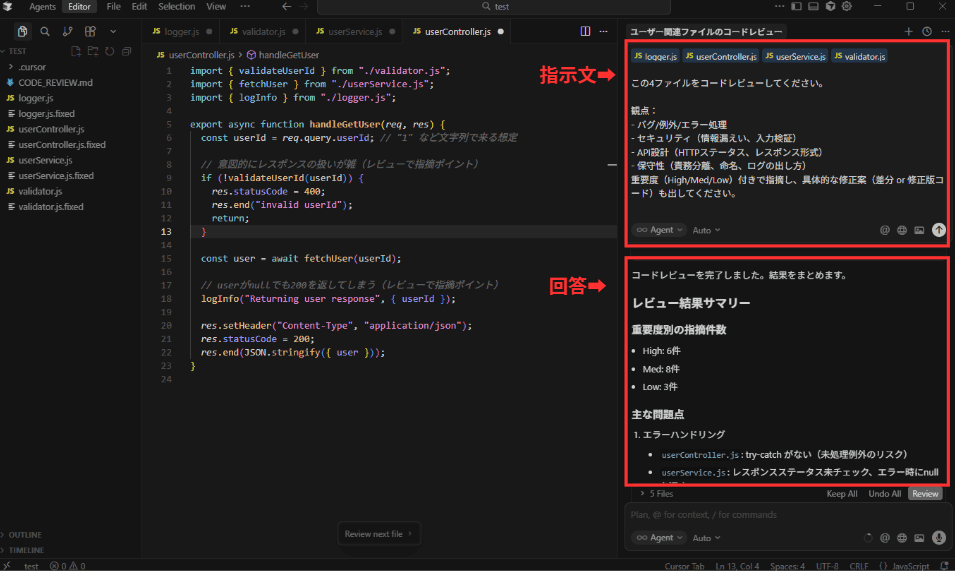Click the microphone voice input button
This screenshot has height=571, width=955.
939,537
